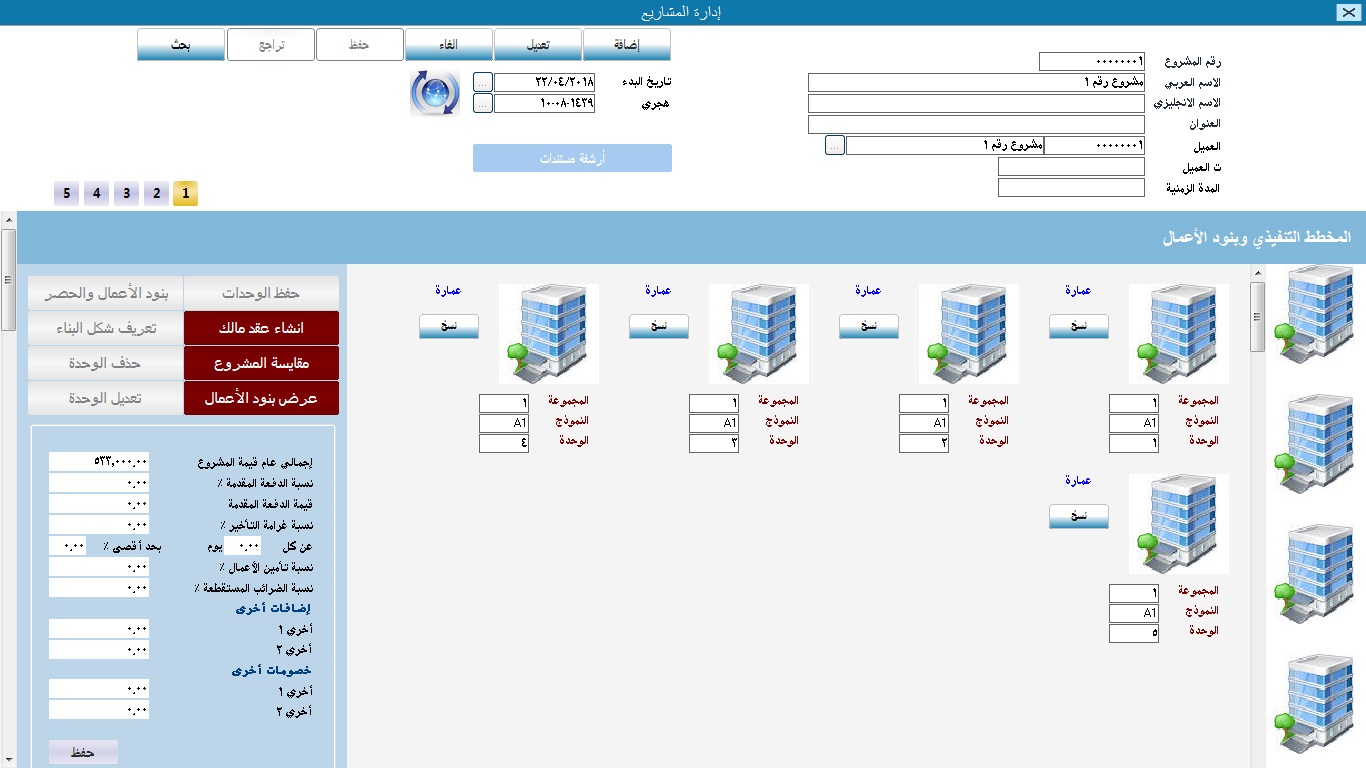Click نسخ button for unit 1
This screenshot has height=768, width=1366.
point(1079,326)
